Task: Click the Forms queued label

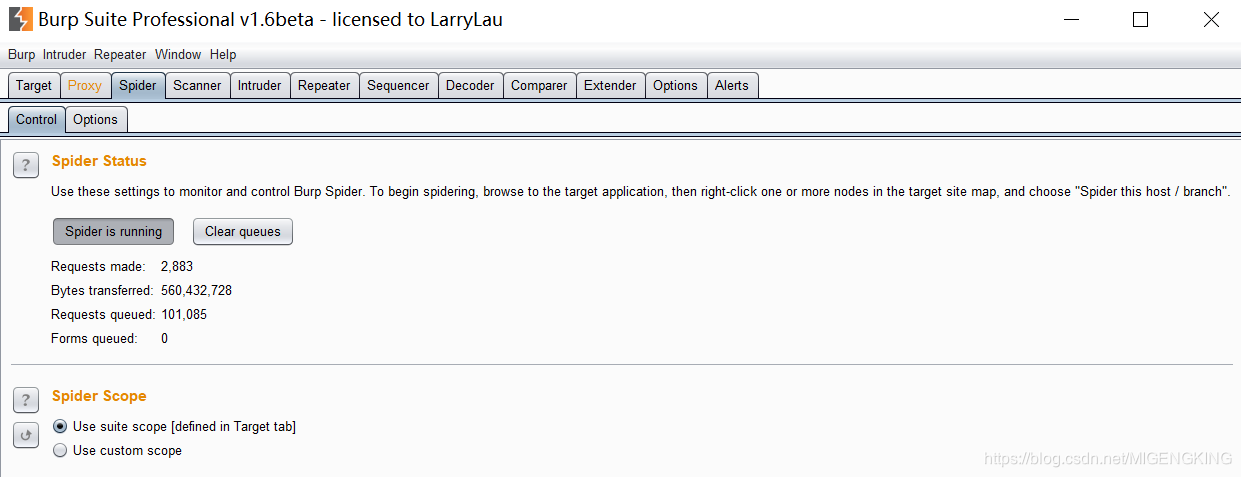Action: (x=94, y=339)
